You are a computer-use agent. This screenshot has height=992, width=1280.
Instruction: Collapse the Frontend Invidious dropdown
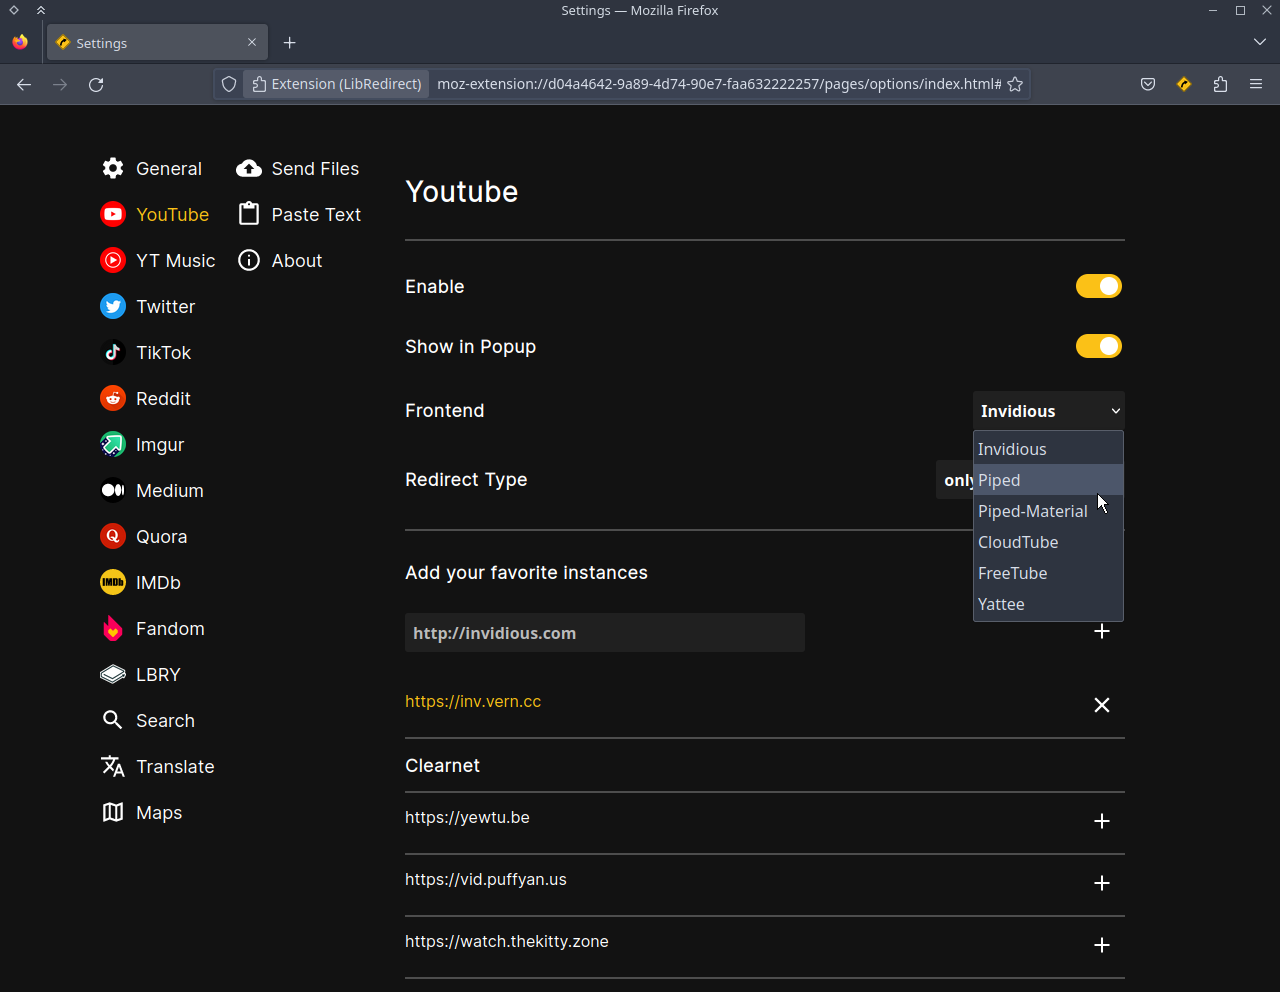[1049, 411]
